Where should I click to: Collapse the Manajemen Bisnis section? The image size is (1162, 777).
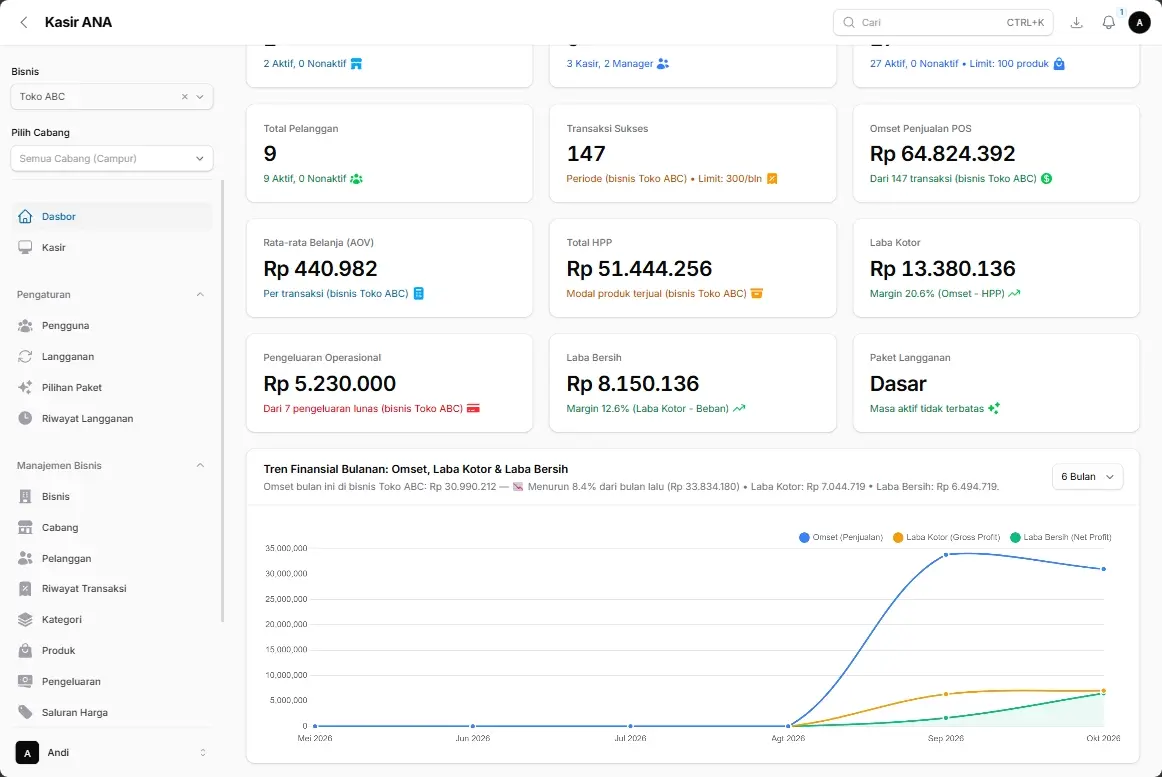click(x=200, y=466)
